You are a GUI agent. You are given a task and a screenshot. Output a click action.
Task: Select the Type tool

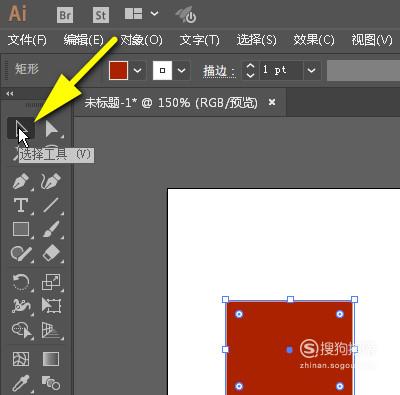click(x=21, y=205)
